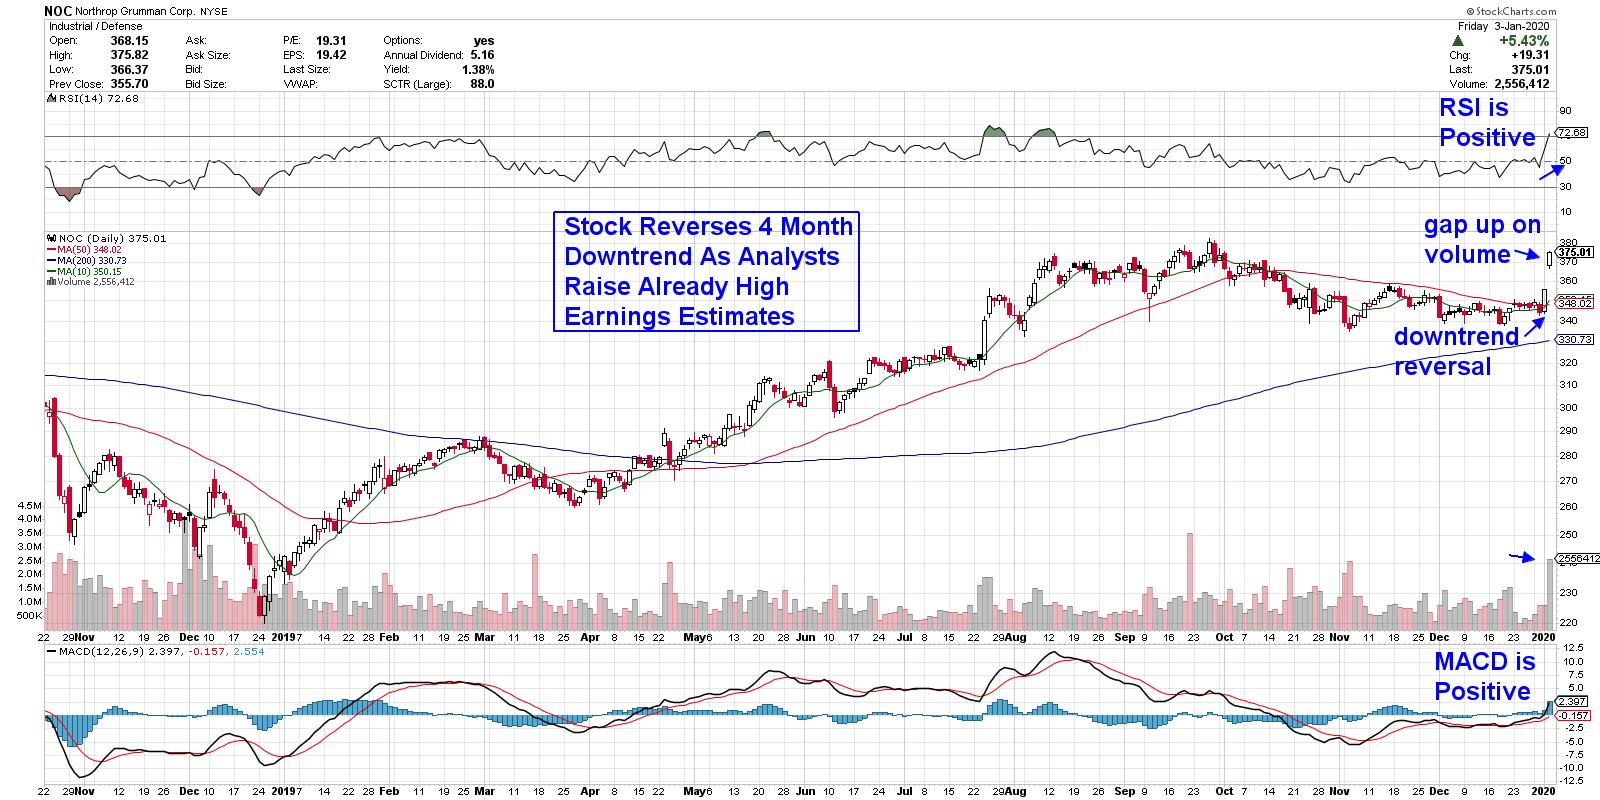Click the 'downtrend reversal' annotation text

pos(1456,352)
